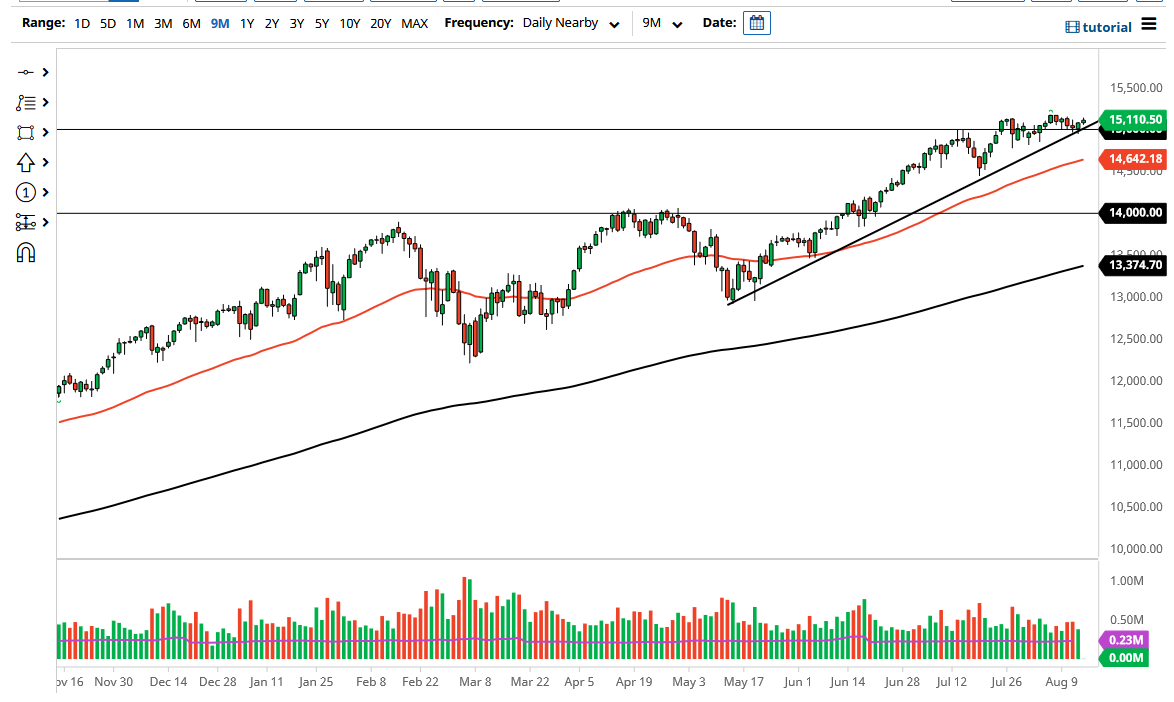Expand the trend line tool submenu chevron
The image size is (1174, 702).
point(44,72)
